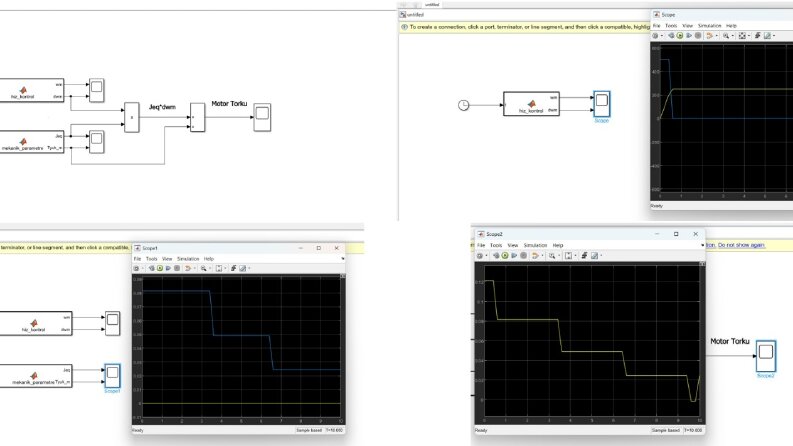Click Scale Axes Limits icon in Scope1
Screen dimensions: 793x446
click(219, 268)
